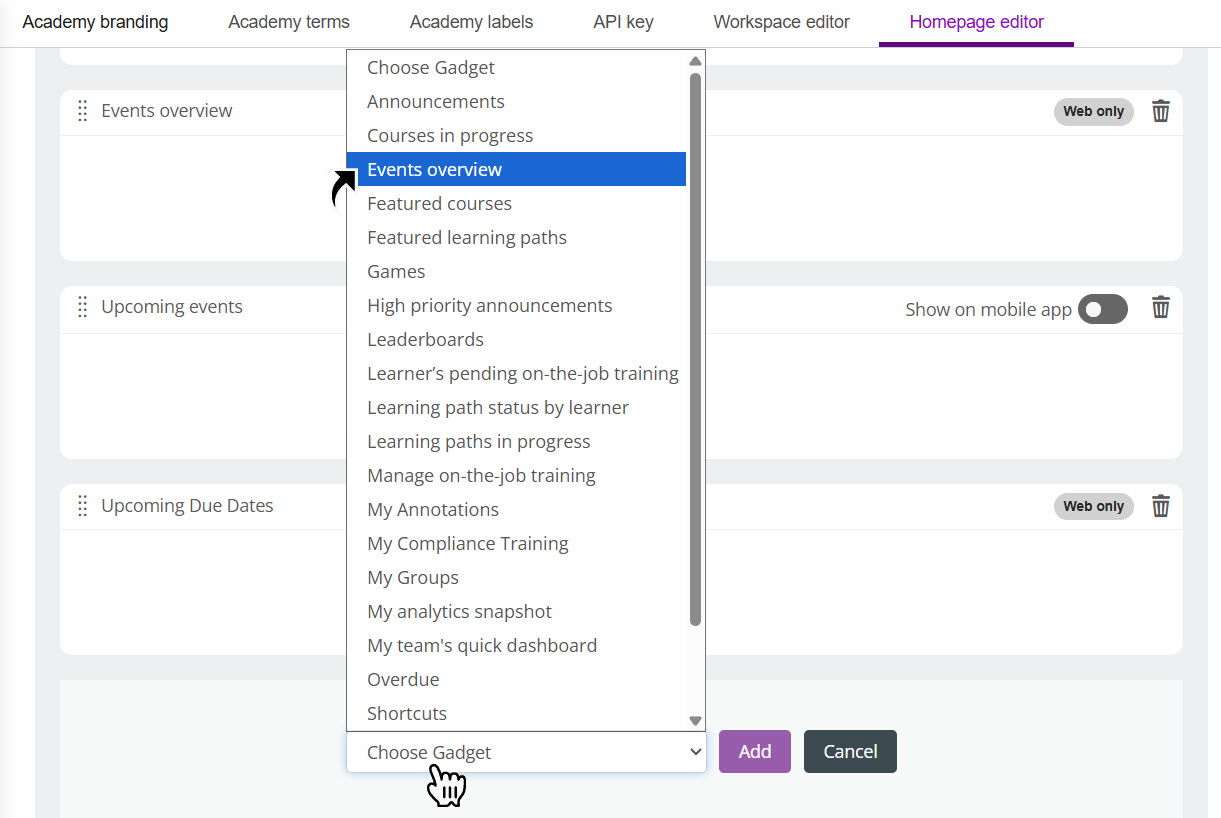Click the Web only badge on Upcoming Due Dates
1221x818 pixels.
1093,506
